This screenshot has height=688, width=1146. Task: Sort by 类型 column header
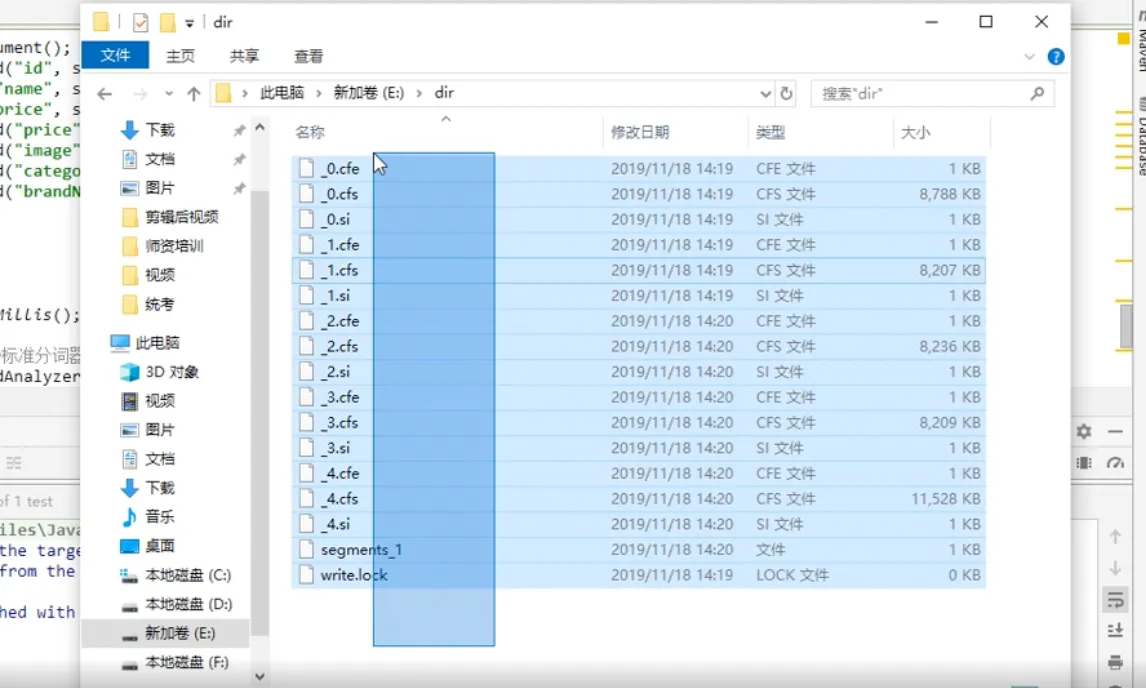click(x=770, y=132)
